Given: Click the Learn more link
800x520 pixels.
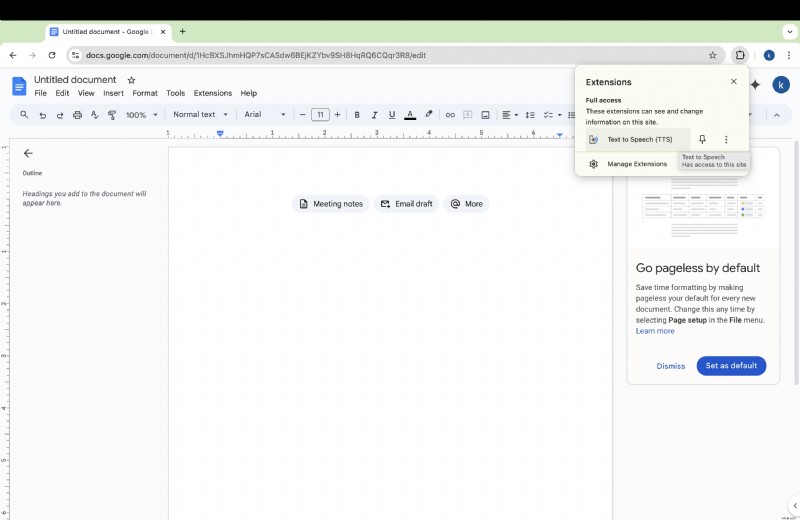Looking at the screenshot, I should (655, 331).
